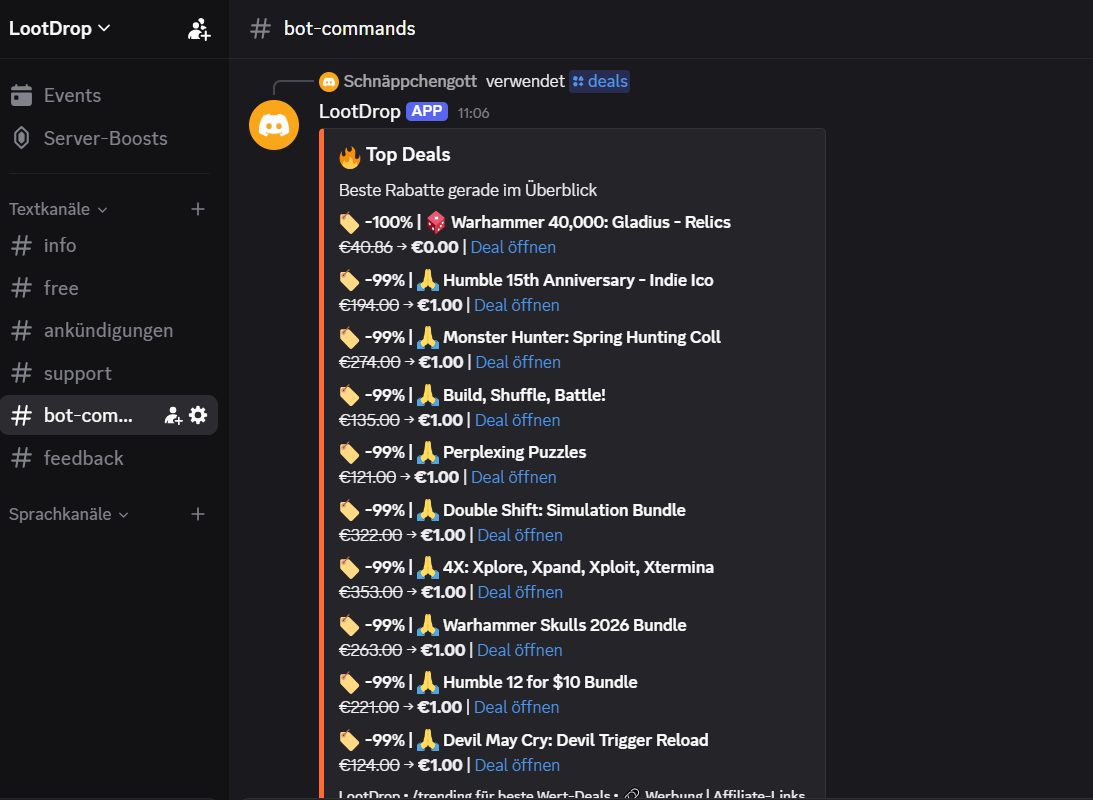Click the price tag emoji on the -100% row
This screenshot has height=800, width=1093.
point(349,223)
